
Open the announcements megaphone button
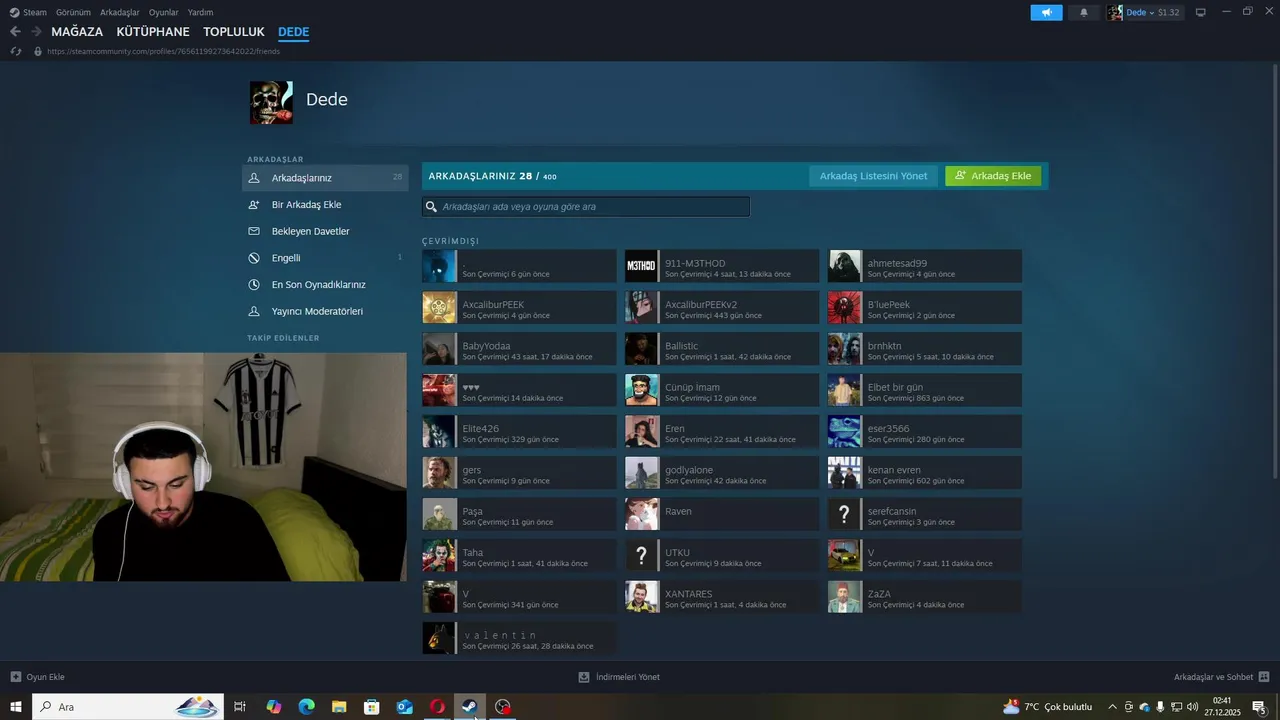pyautogui.click(x=1046, y=12)
